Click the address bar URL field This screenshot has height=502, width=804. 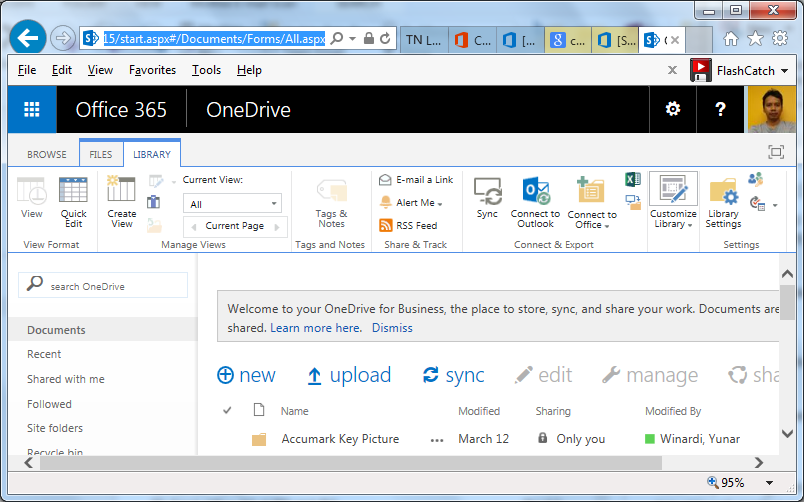[214, 38]
